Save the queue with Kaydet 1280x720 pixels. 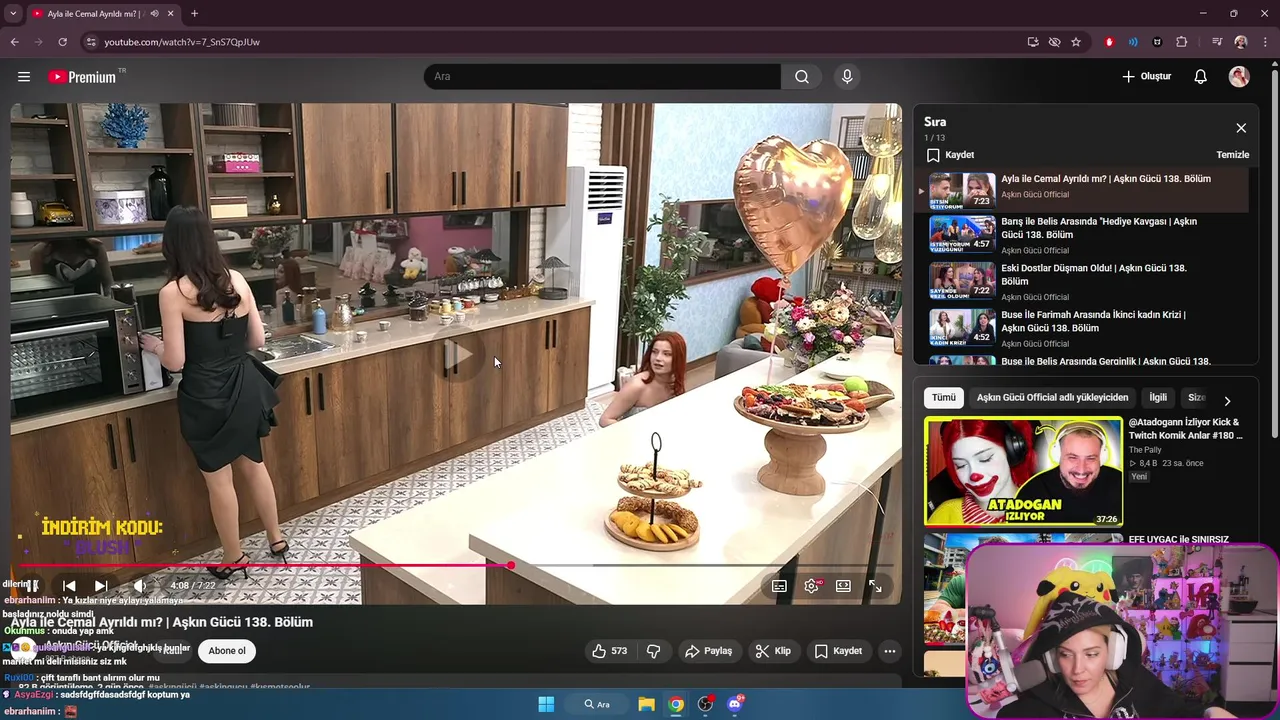point(950,155)
